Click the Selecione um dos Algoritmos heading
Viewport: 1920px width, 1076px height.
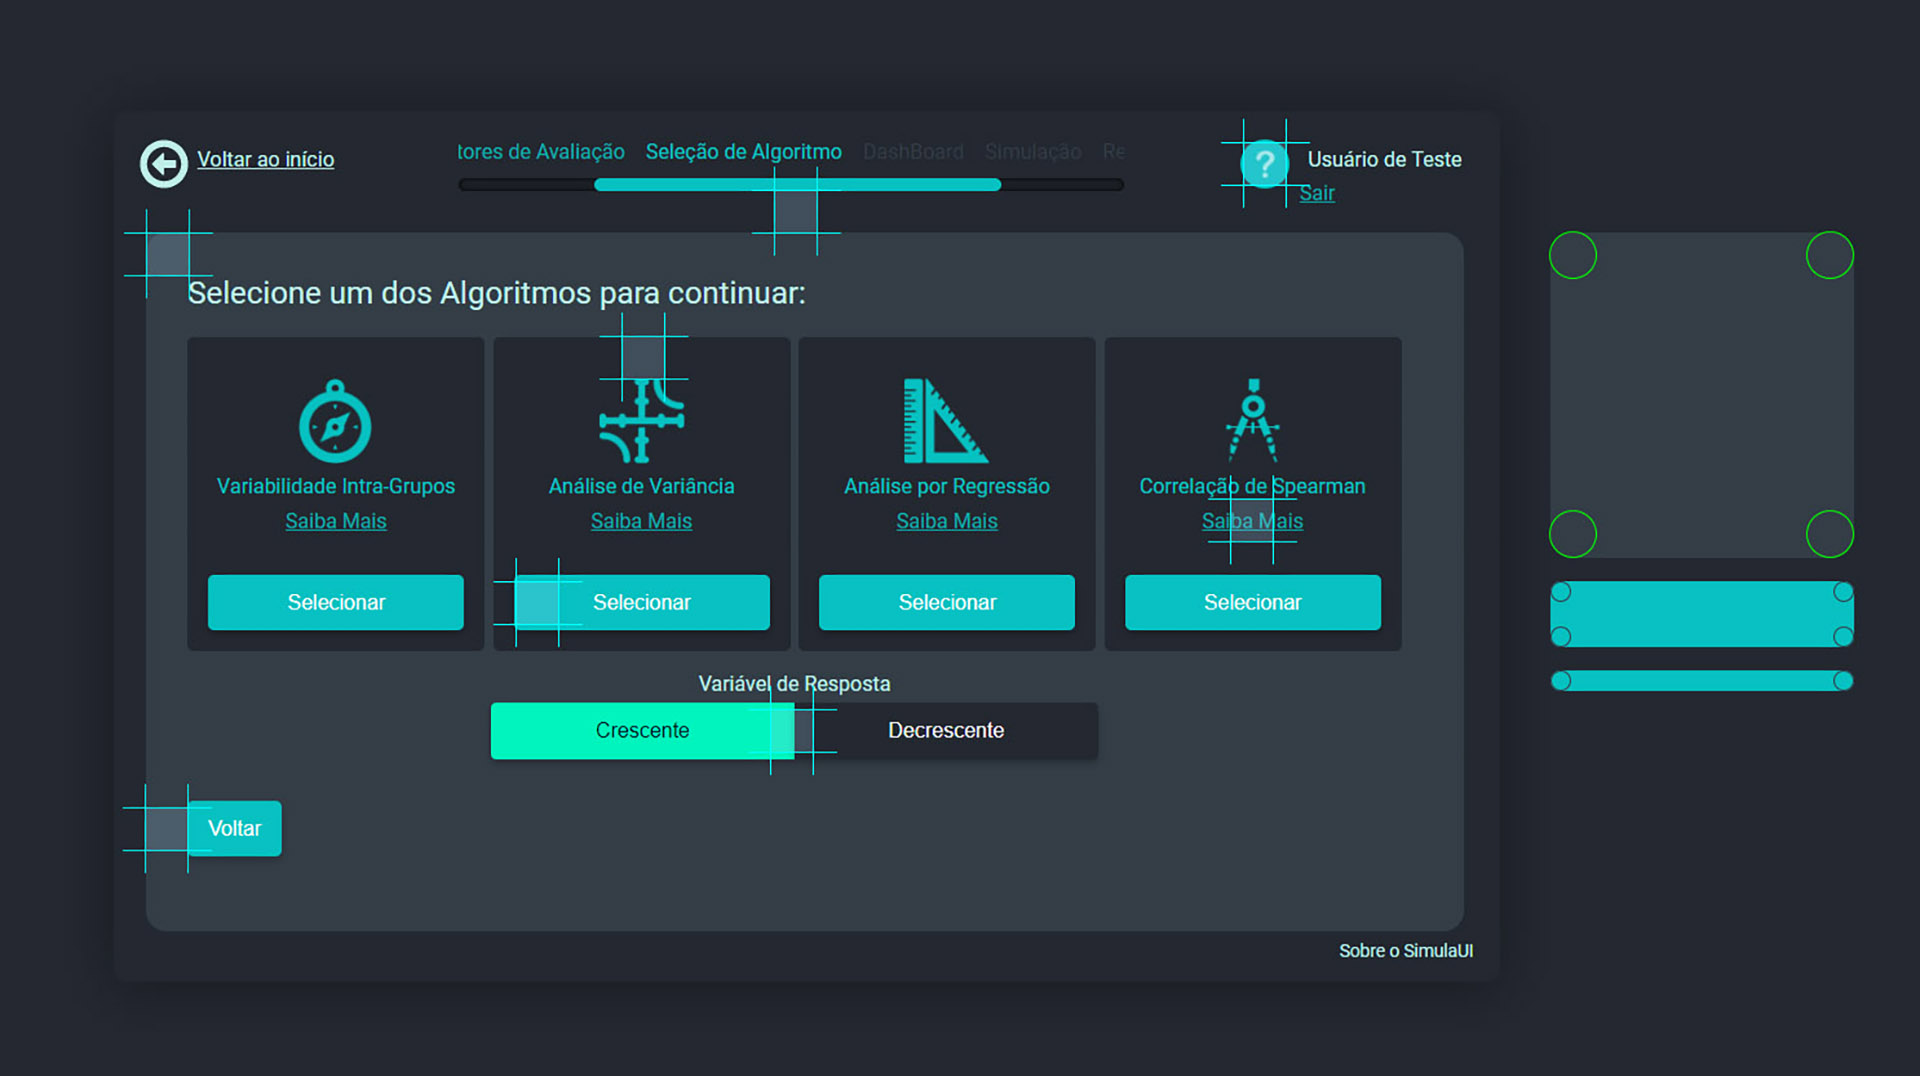pos(496,293)
